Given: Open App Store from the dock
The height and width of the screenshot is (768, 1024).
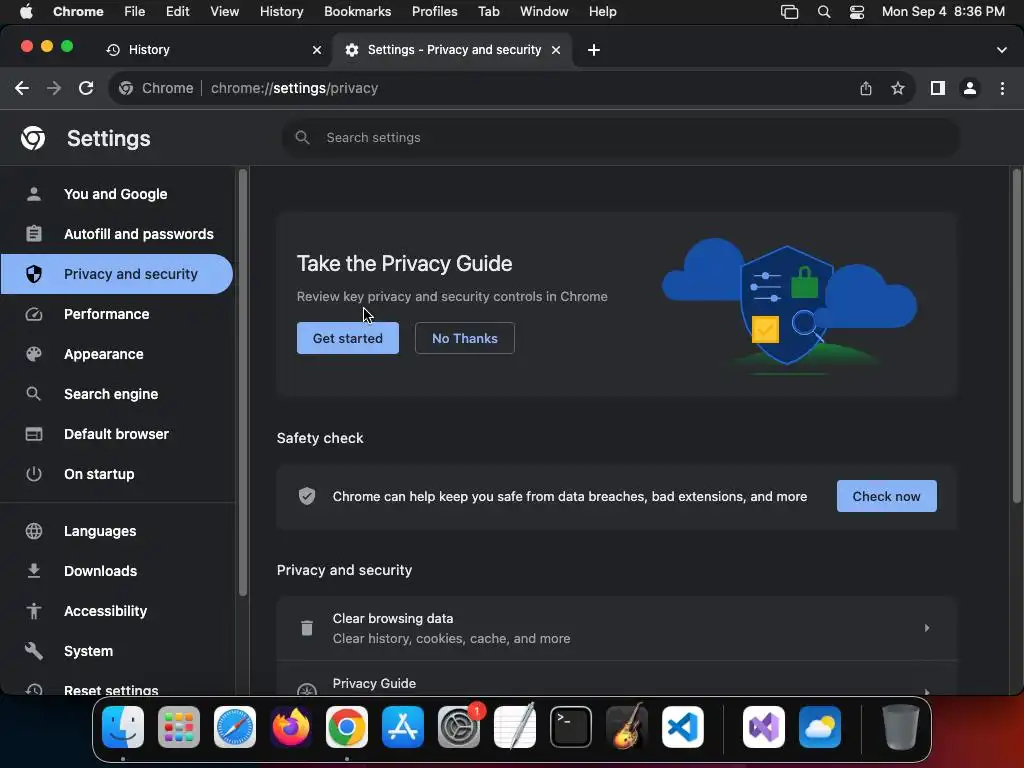Looking at the screenshot, I should [403, 727].
